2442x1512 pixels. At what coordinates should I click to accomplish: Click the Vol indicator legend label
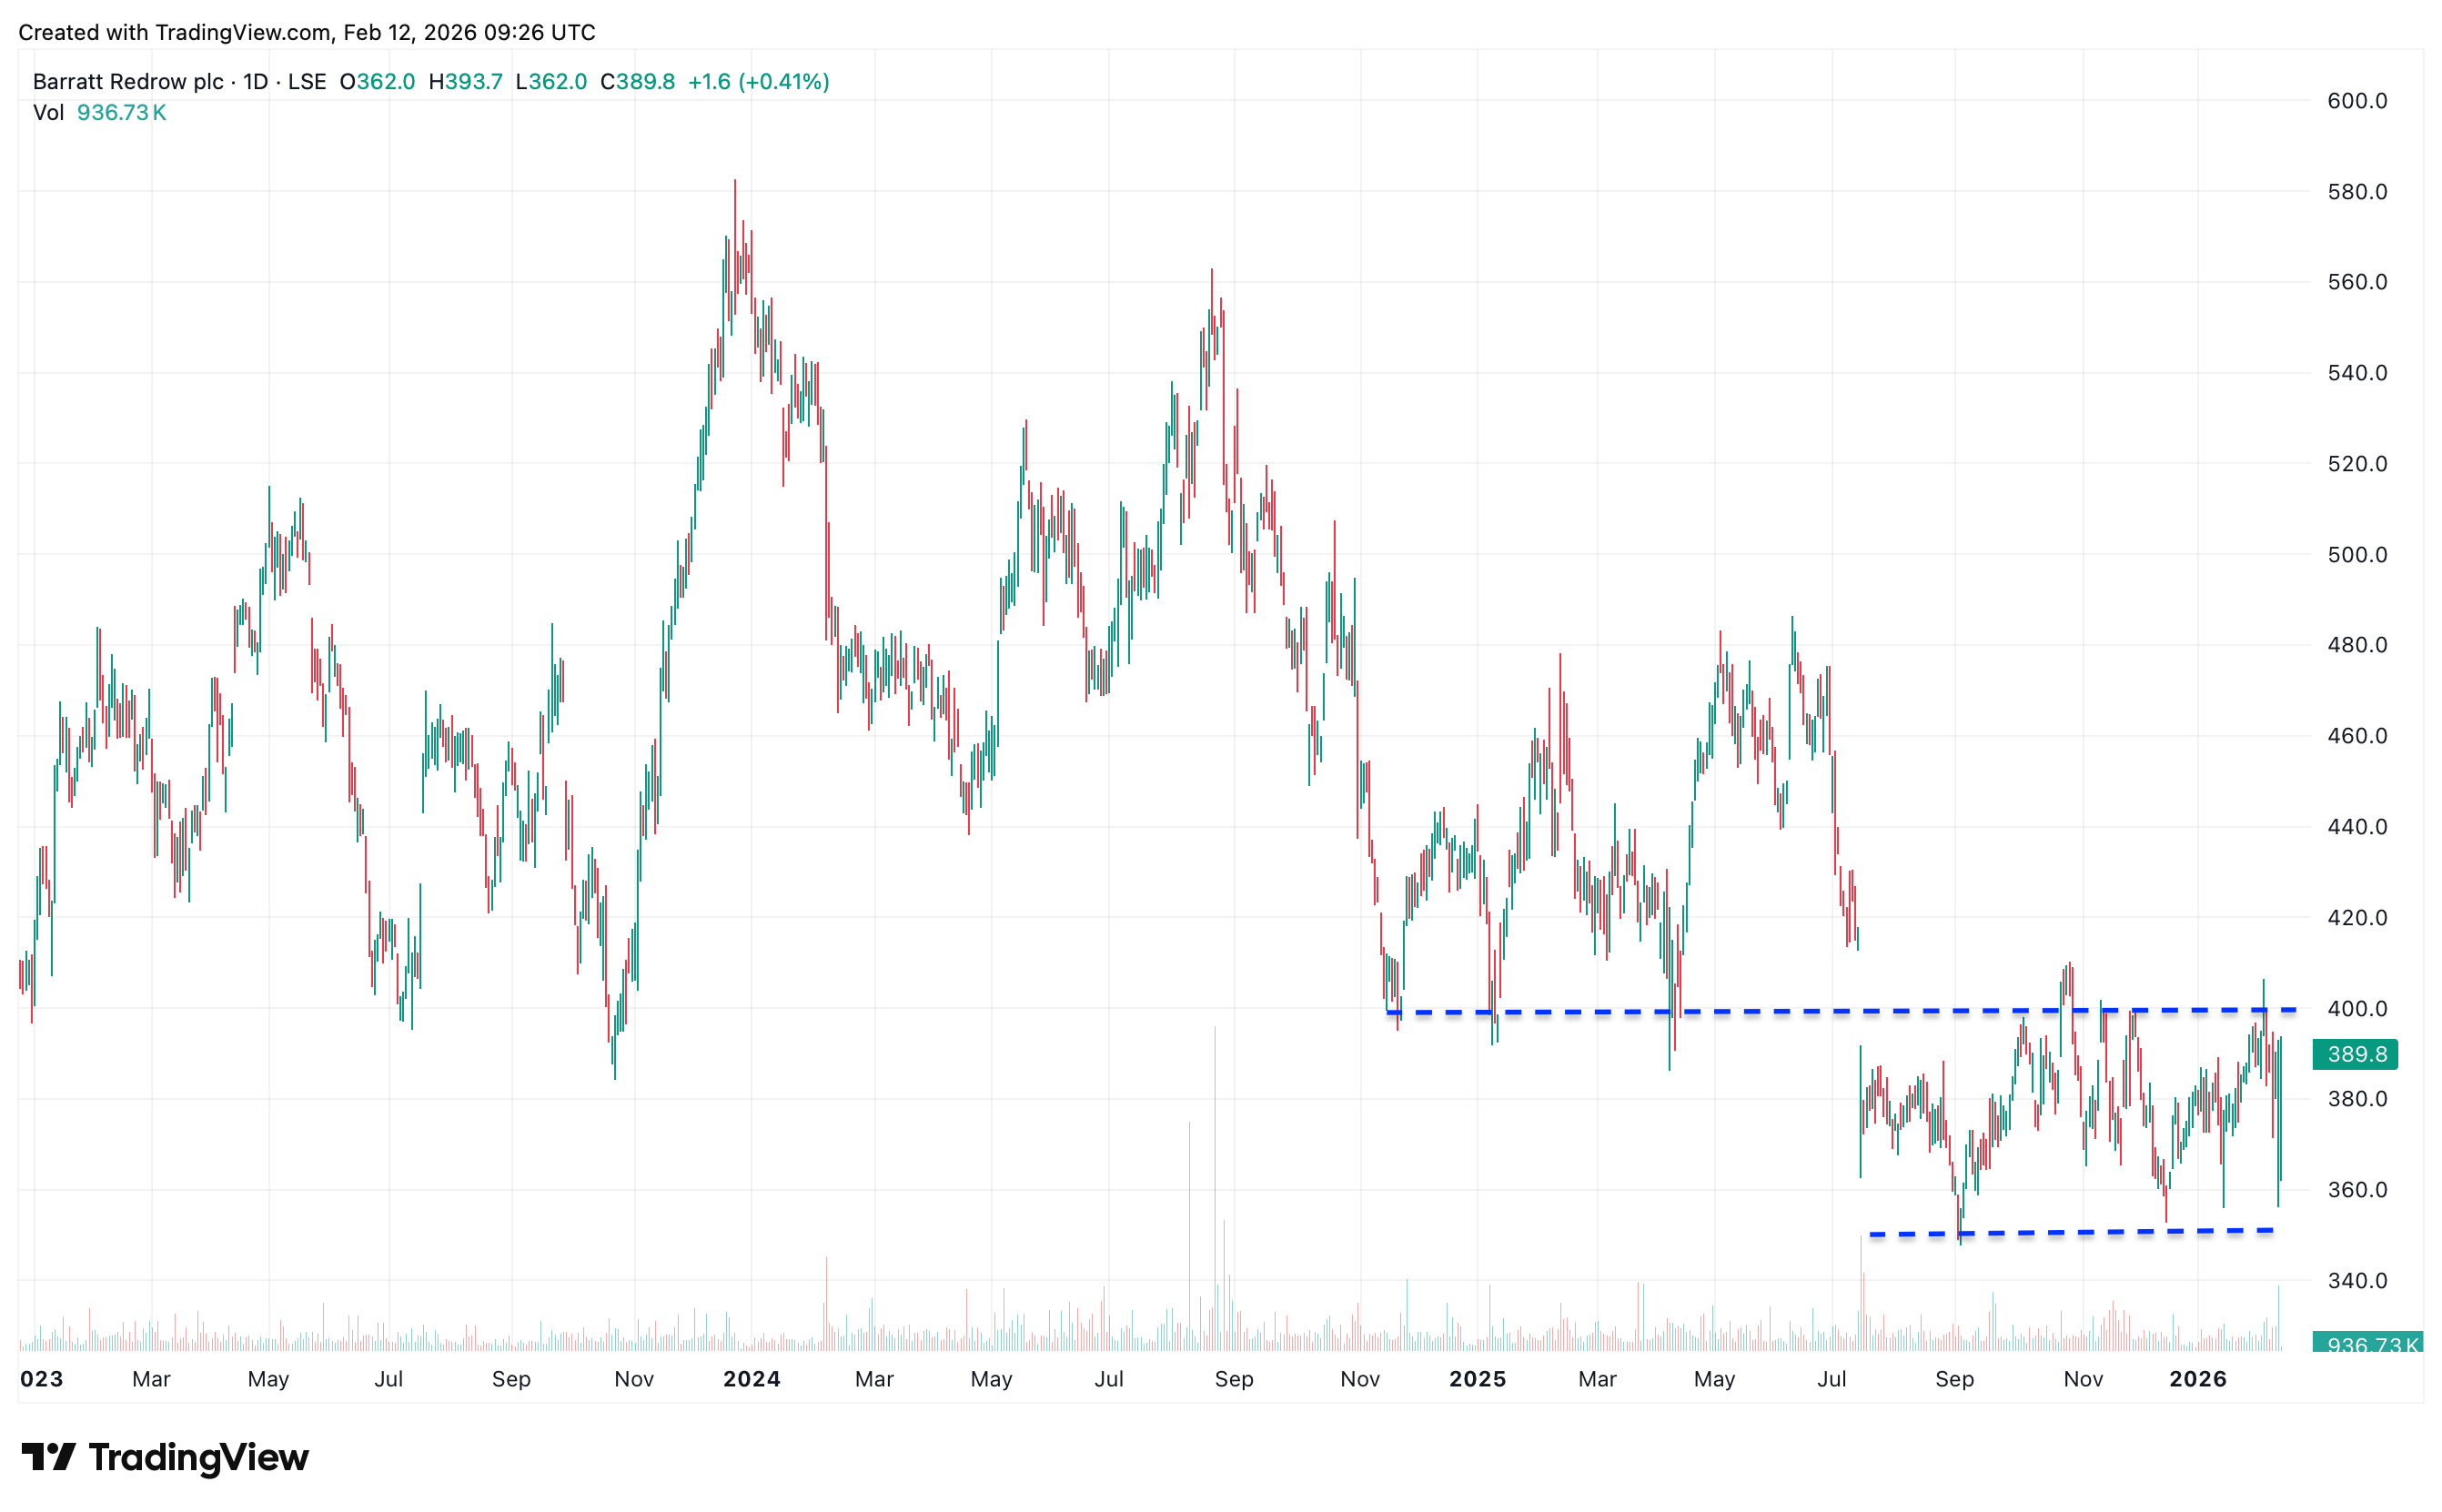(x=48, y=112)
